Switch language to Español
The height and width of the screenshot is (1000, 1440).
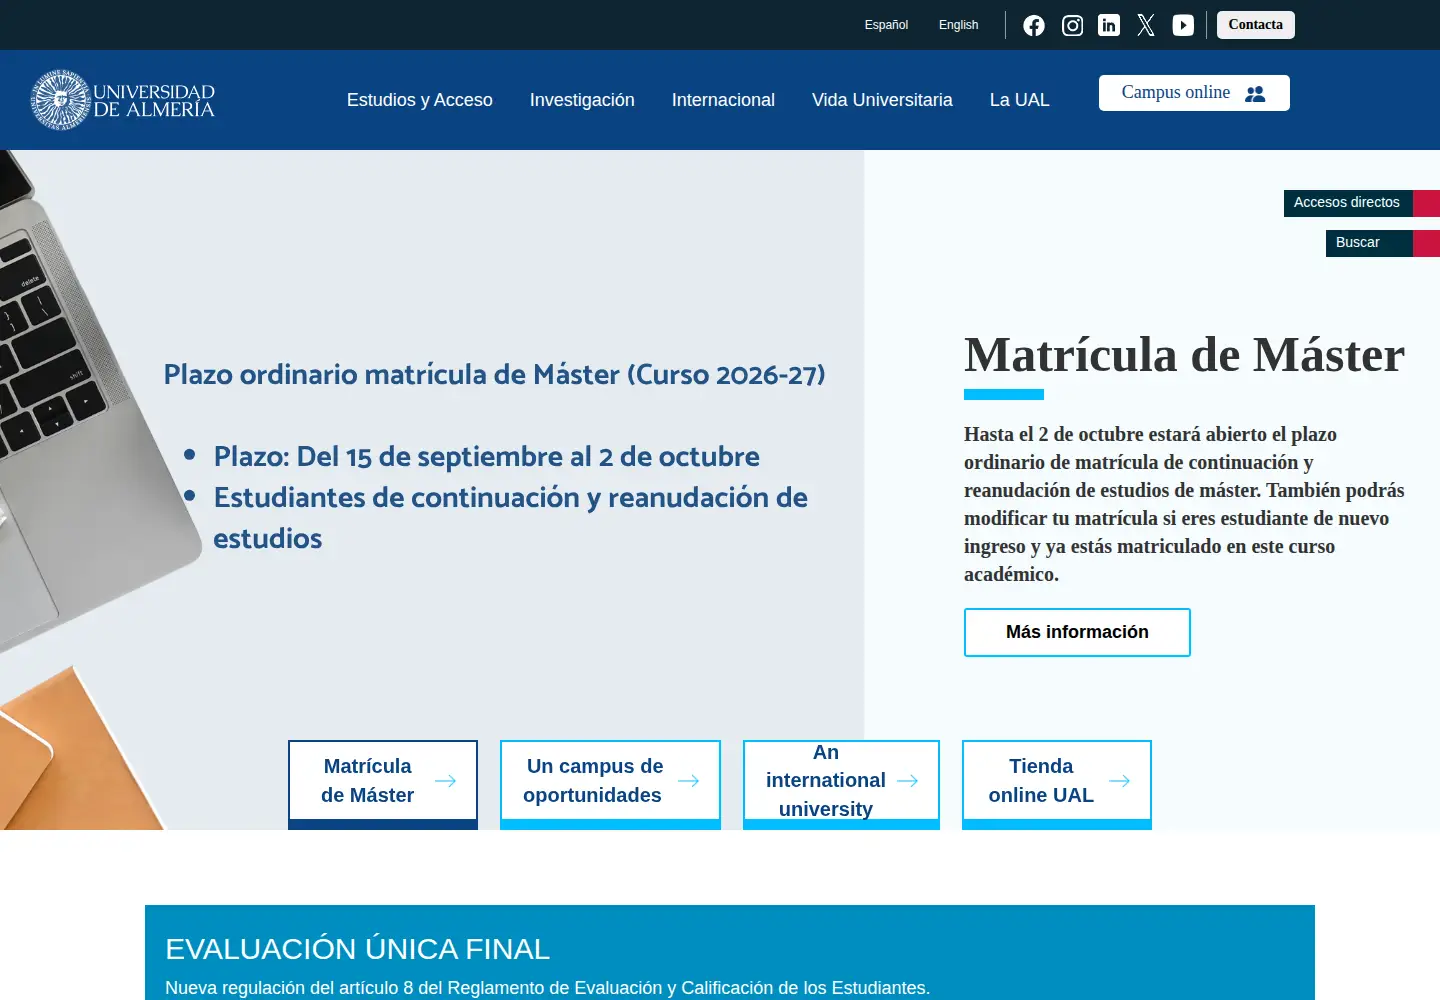886,25
